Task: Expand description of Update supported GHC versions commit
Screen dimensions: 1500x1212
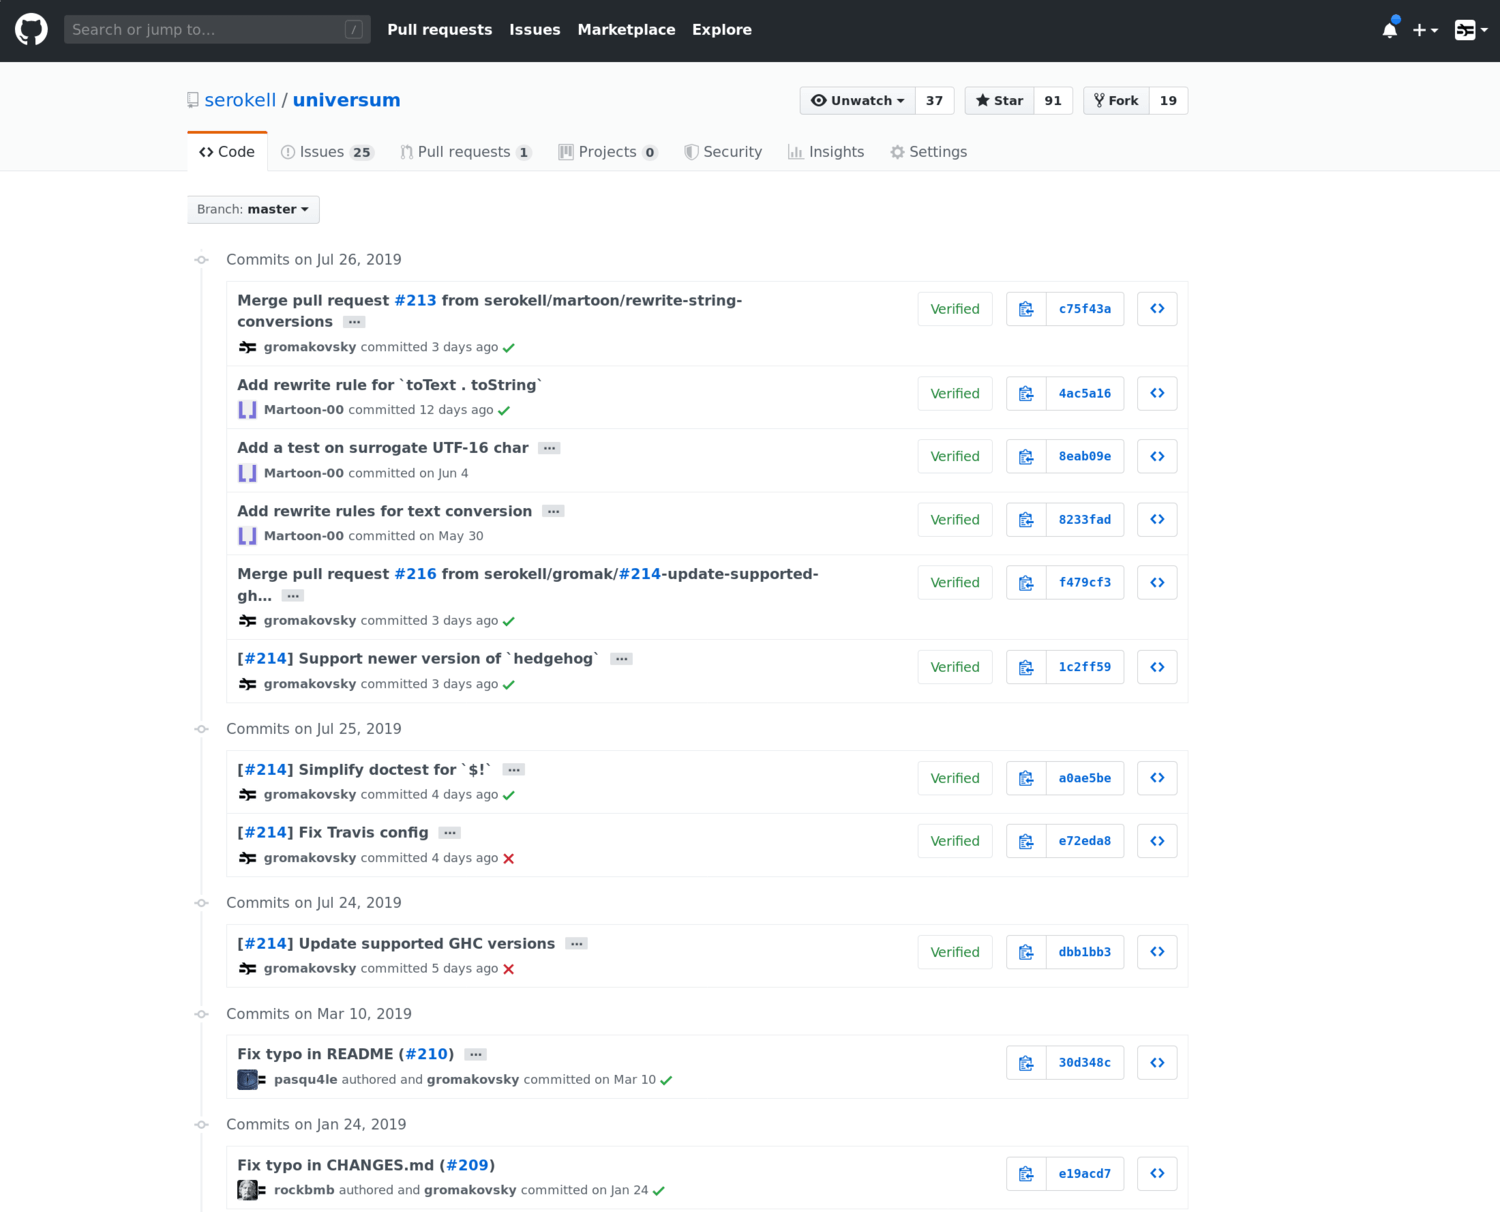Action: click(576, 944)
